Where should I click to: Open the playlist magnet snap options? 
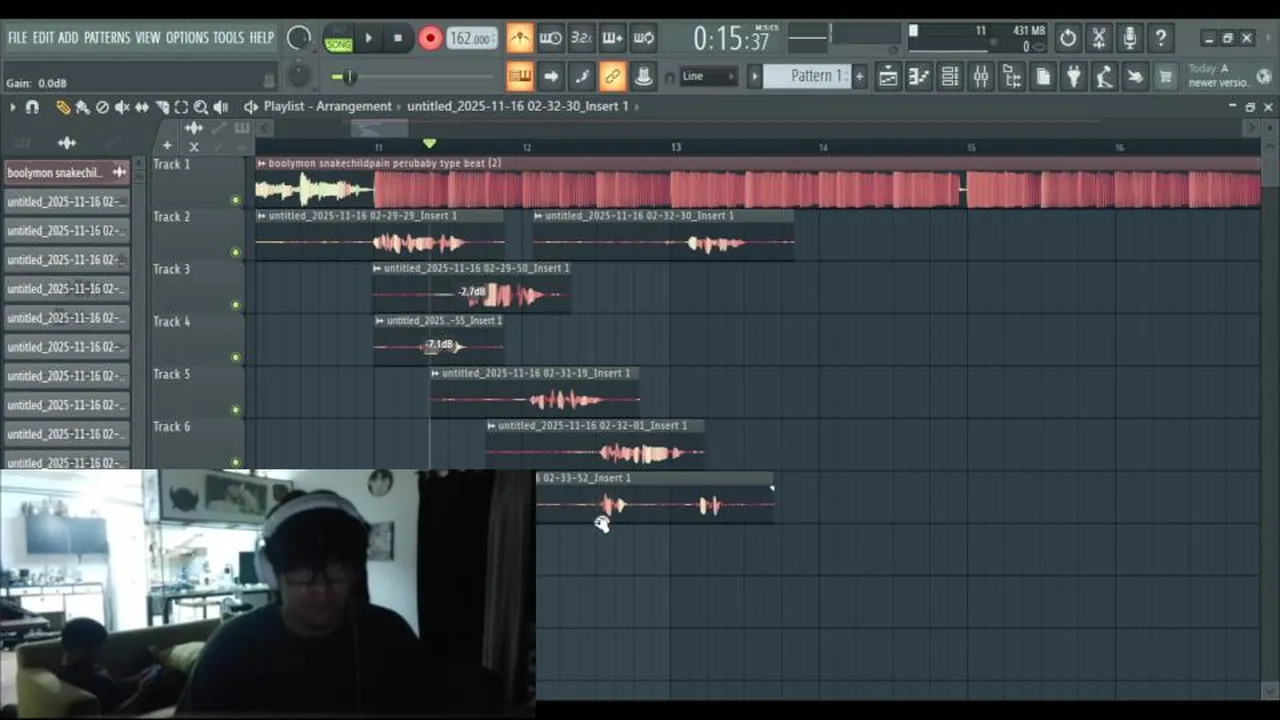[x=32, y=107]
